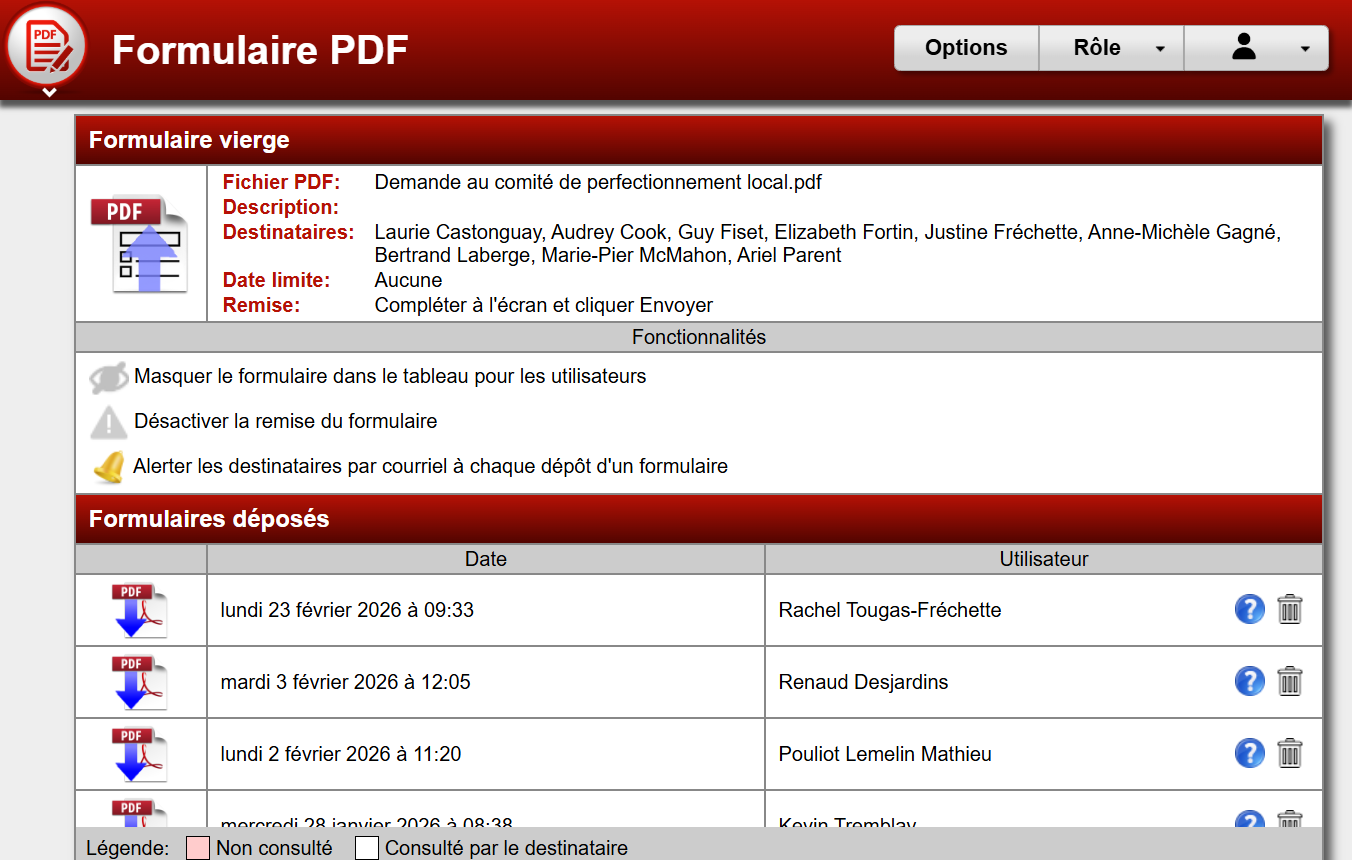This screenshot has width=1352, height=860.
Task: Toggle Masquer le formulaire eye icon
Action: point(108,377)
